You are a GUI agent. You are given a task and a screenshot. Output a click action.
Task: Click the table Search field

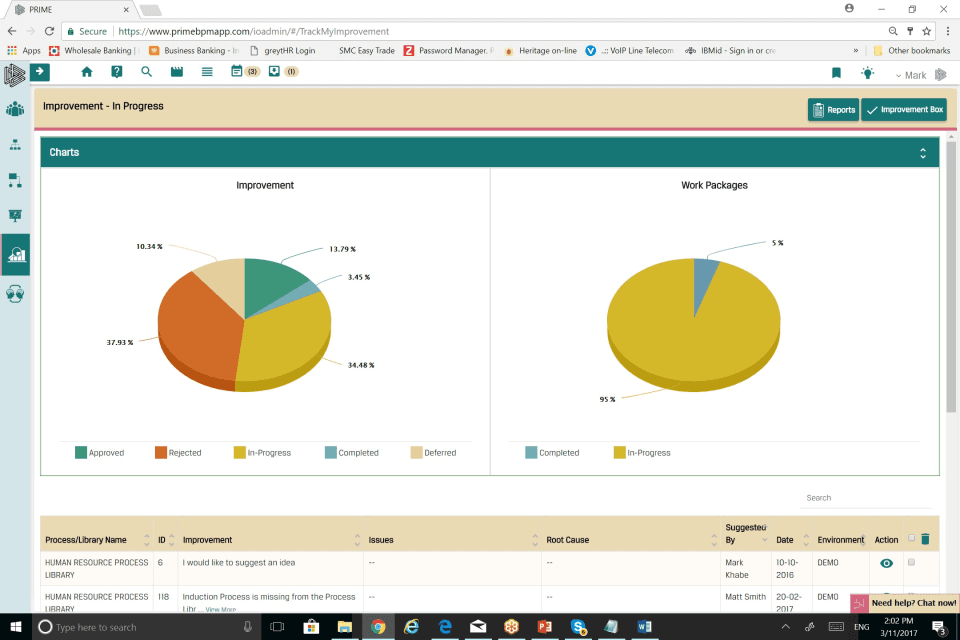pos(865,498)
